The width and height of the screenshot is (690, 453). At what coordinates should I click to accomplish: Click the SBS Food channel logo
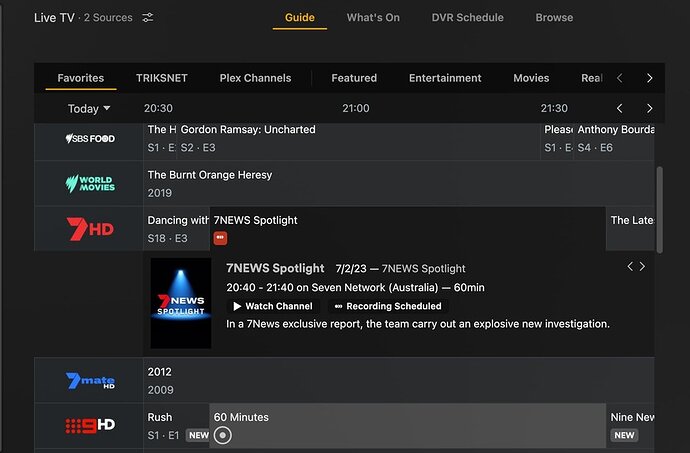pyautogui.click(x=90, y=138)
